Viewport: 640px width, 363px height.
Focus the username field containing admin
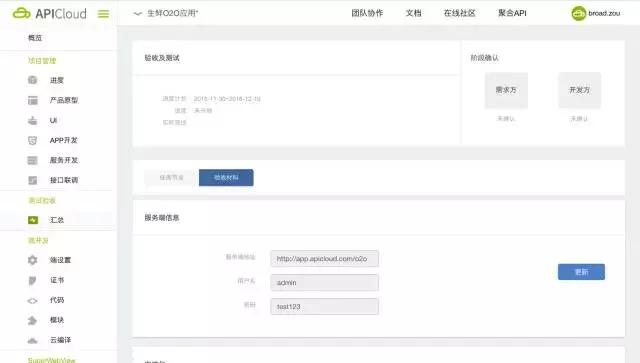tap(324, 283)
